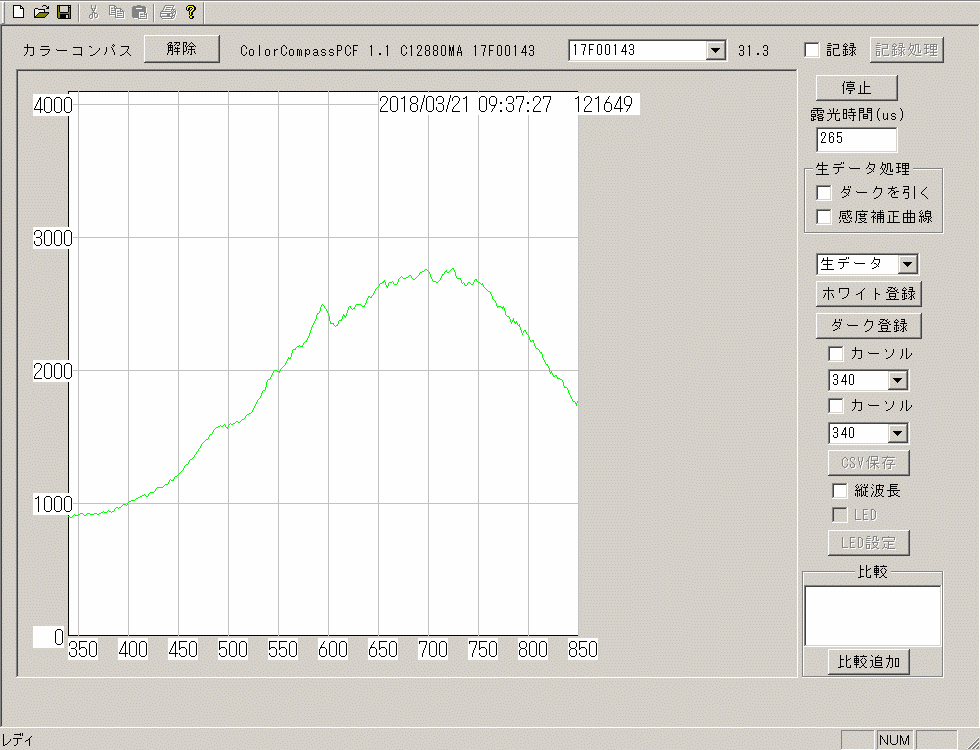Screen dimensions: 980x750
Task: Open the 17F00143 device dropdown
Action: pyautogui.click(x=715, y=50)
